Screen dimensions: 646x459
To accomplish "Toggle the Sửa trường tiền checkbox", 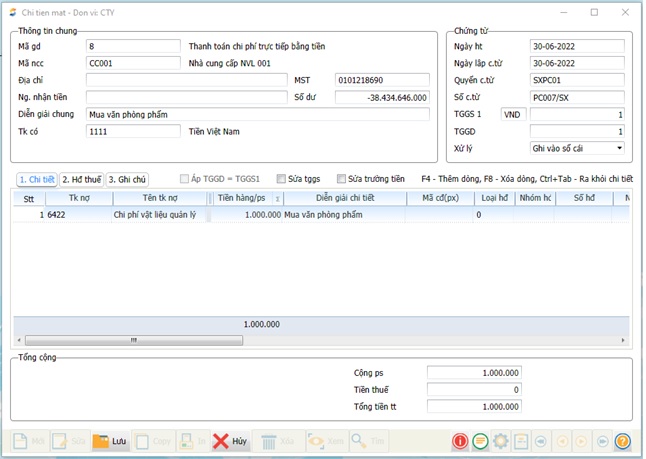I will [341, 179].
